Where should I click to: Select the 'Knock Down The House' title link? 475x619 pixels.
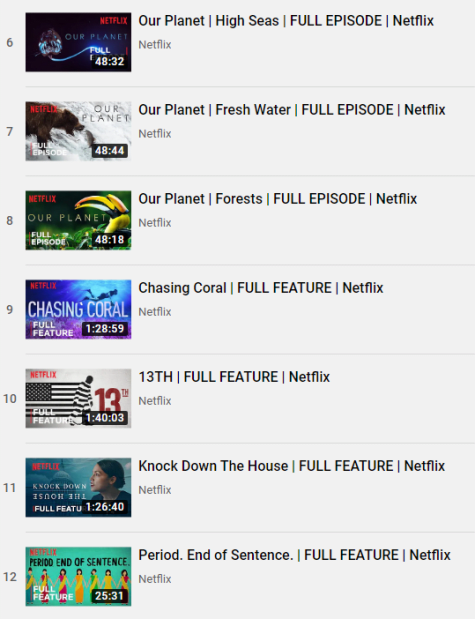pos(291,466)
